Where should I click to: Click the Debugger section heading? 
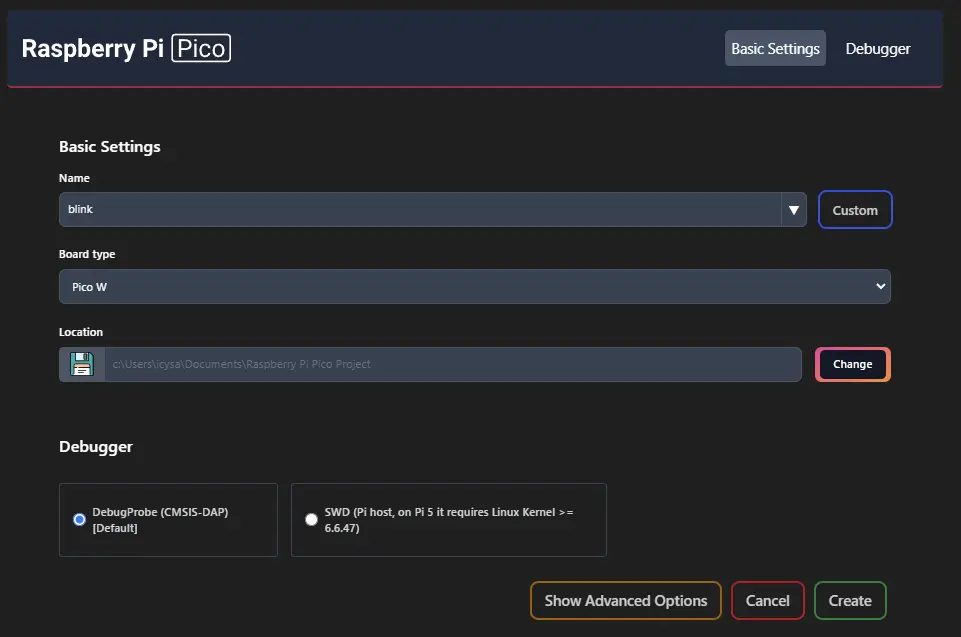click(x=96, y=447)
